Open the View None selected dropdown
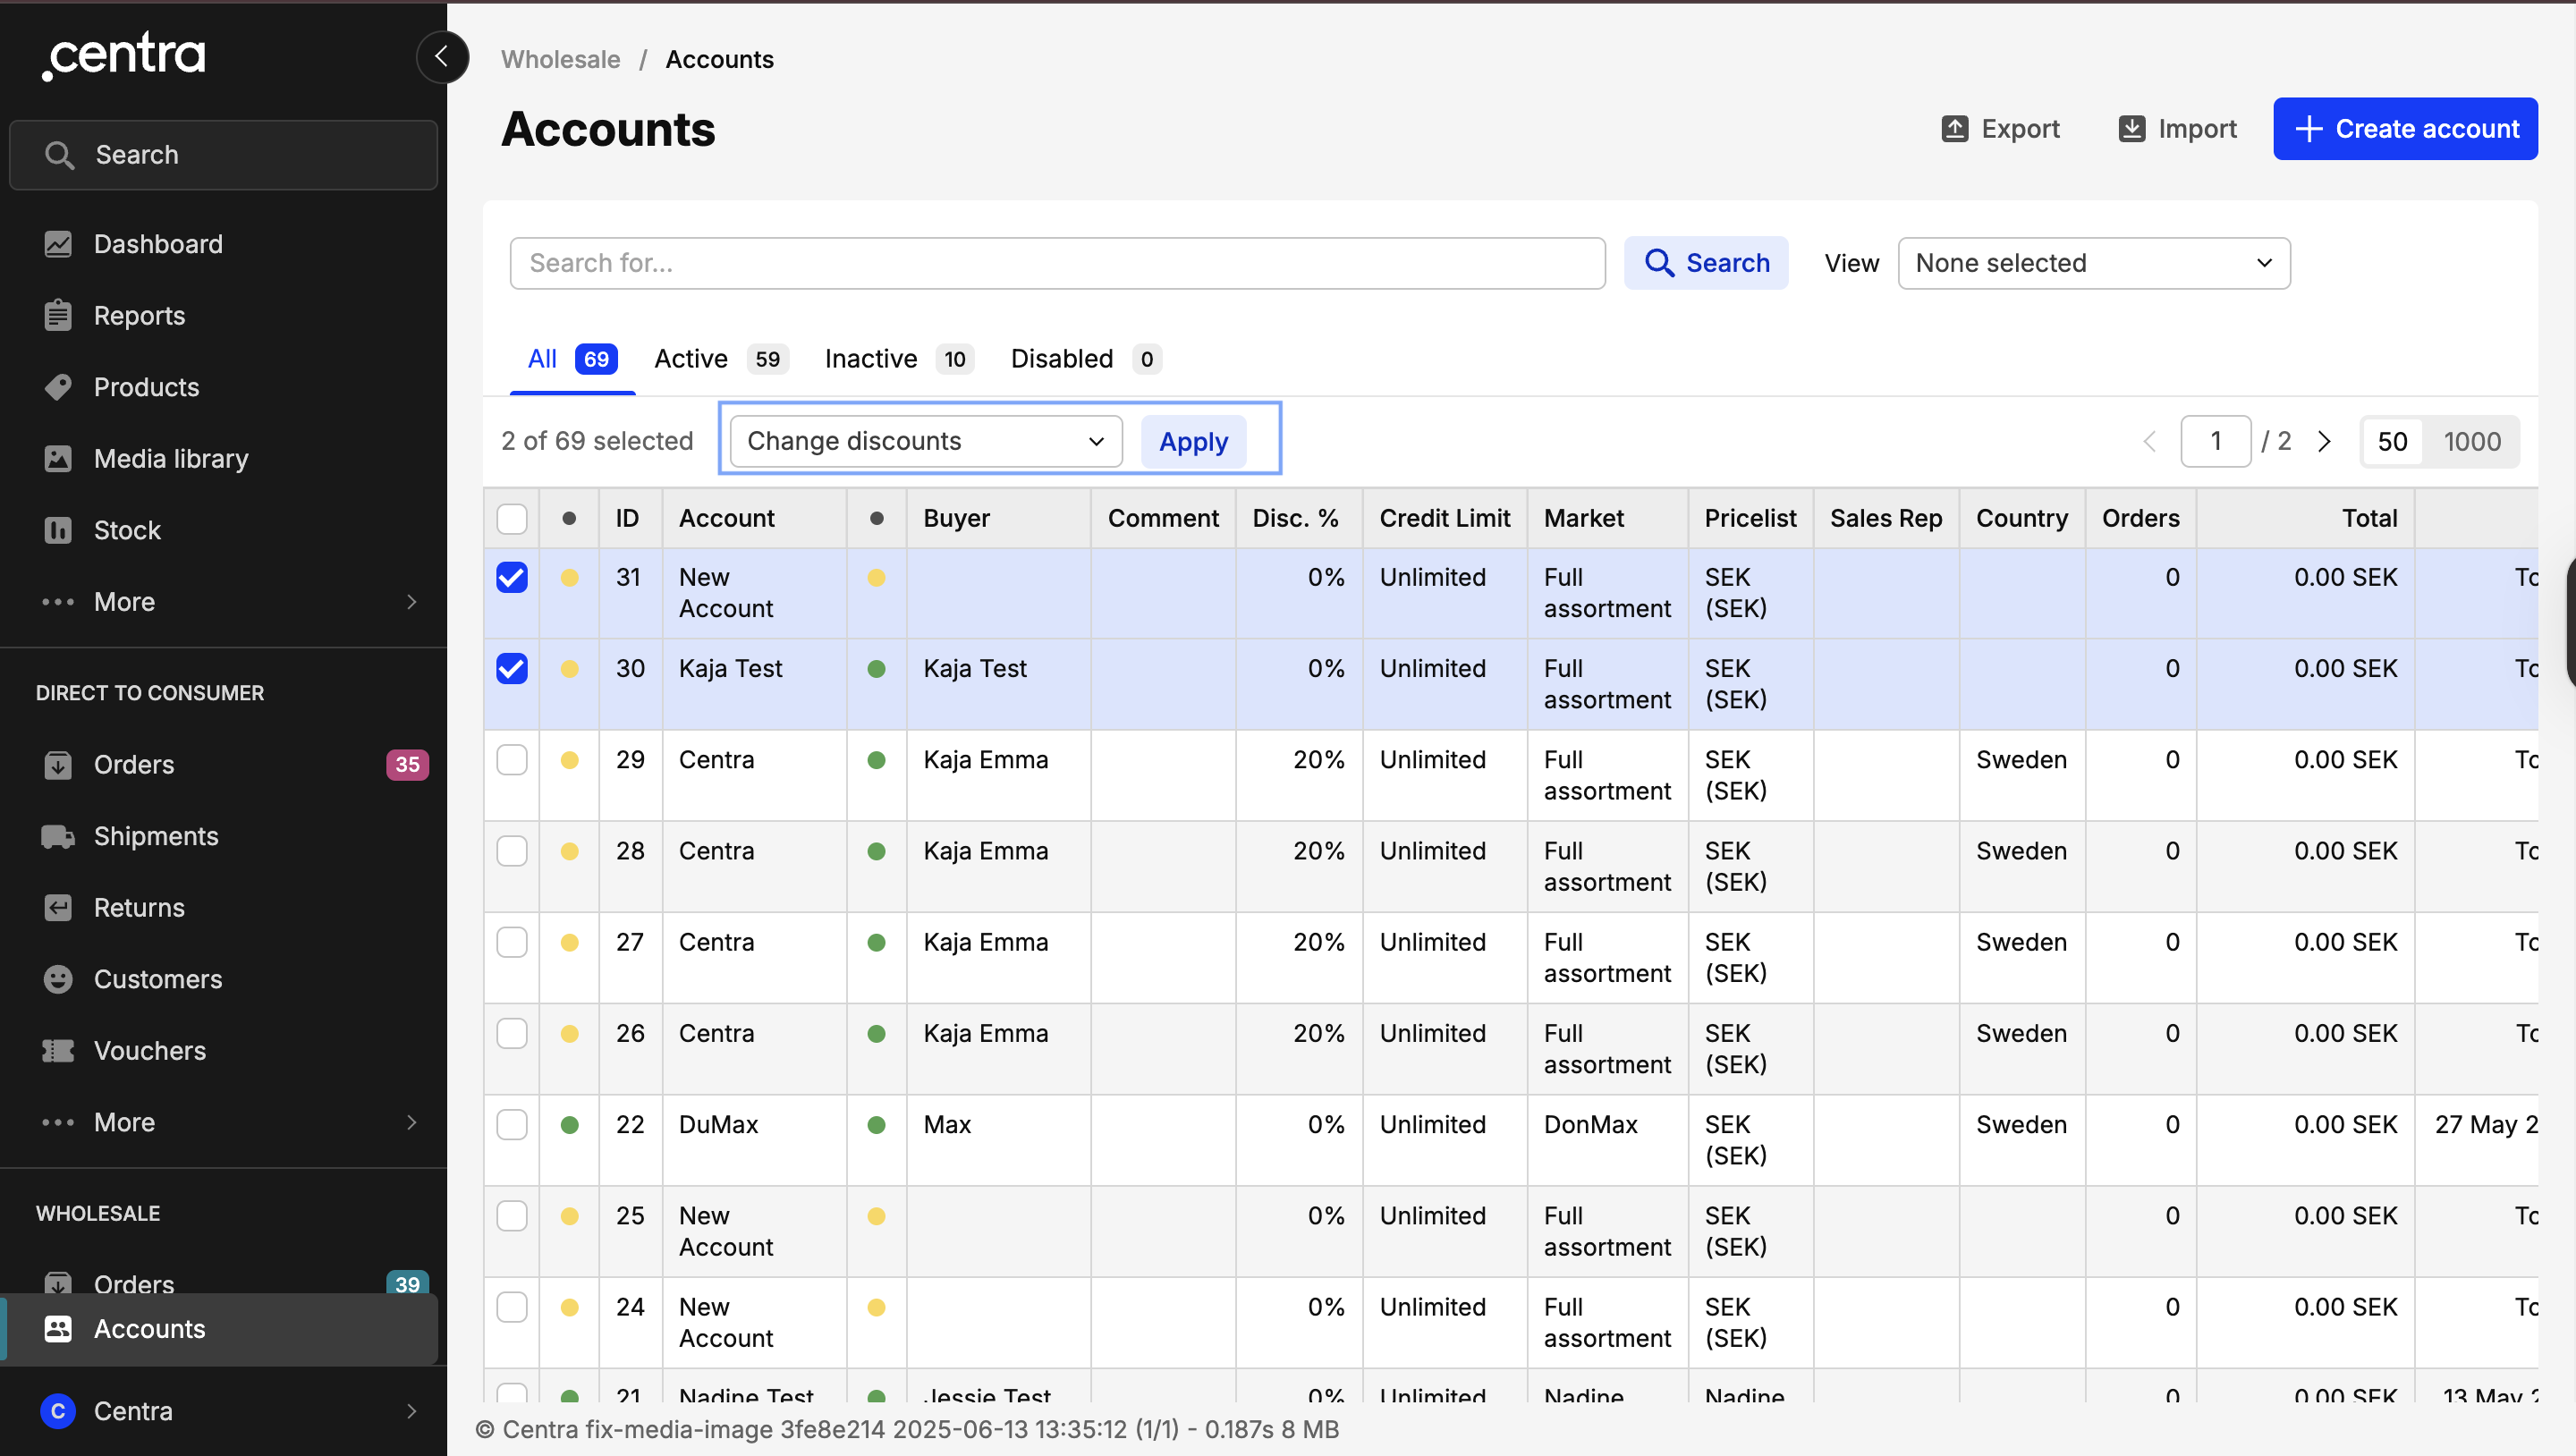The image size is (2576, 1456). [2094, 263]
